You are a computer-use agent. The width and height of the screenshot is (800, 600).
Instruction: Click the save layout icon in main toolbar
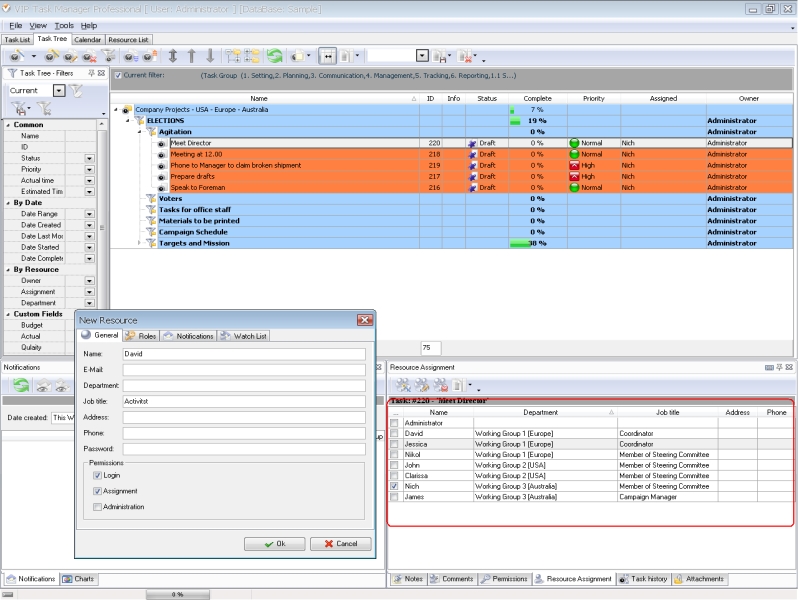439,56
